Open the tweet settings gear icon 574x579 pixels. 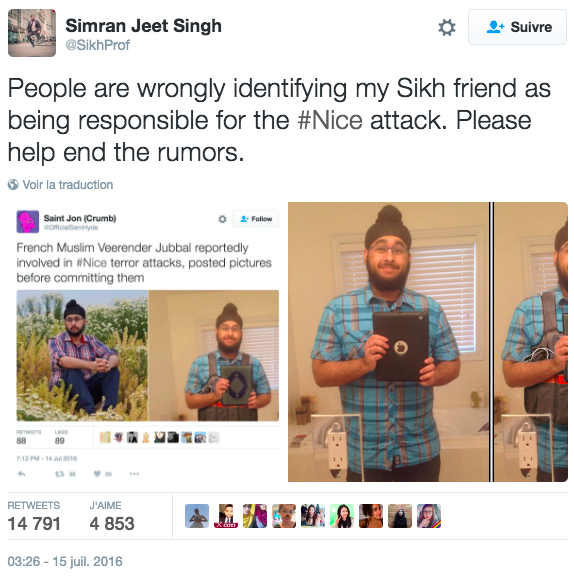coord(447,28)
